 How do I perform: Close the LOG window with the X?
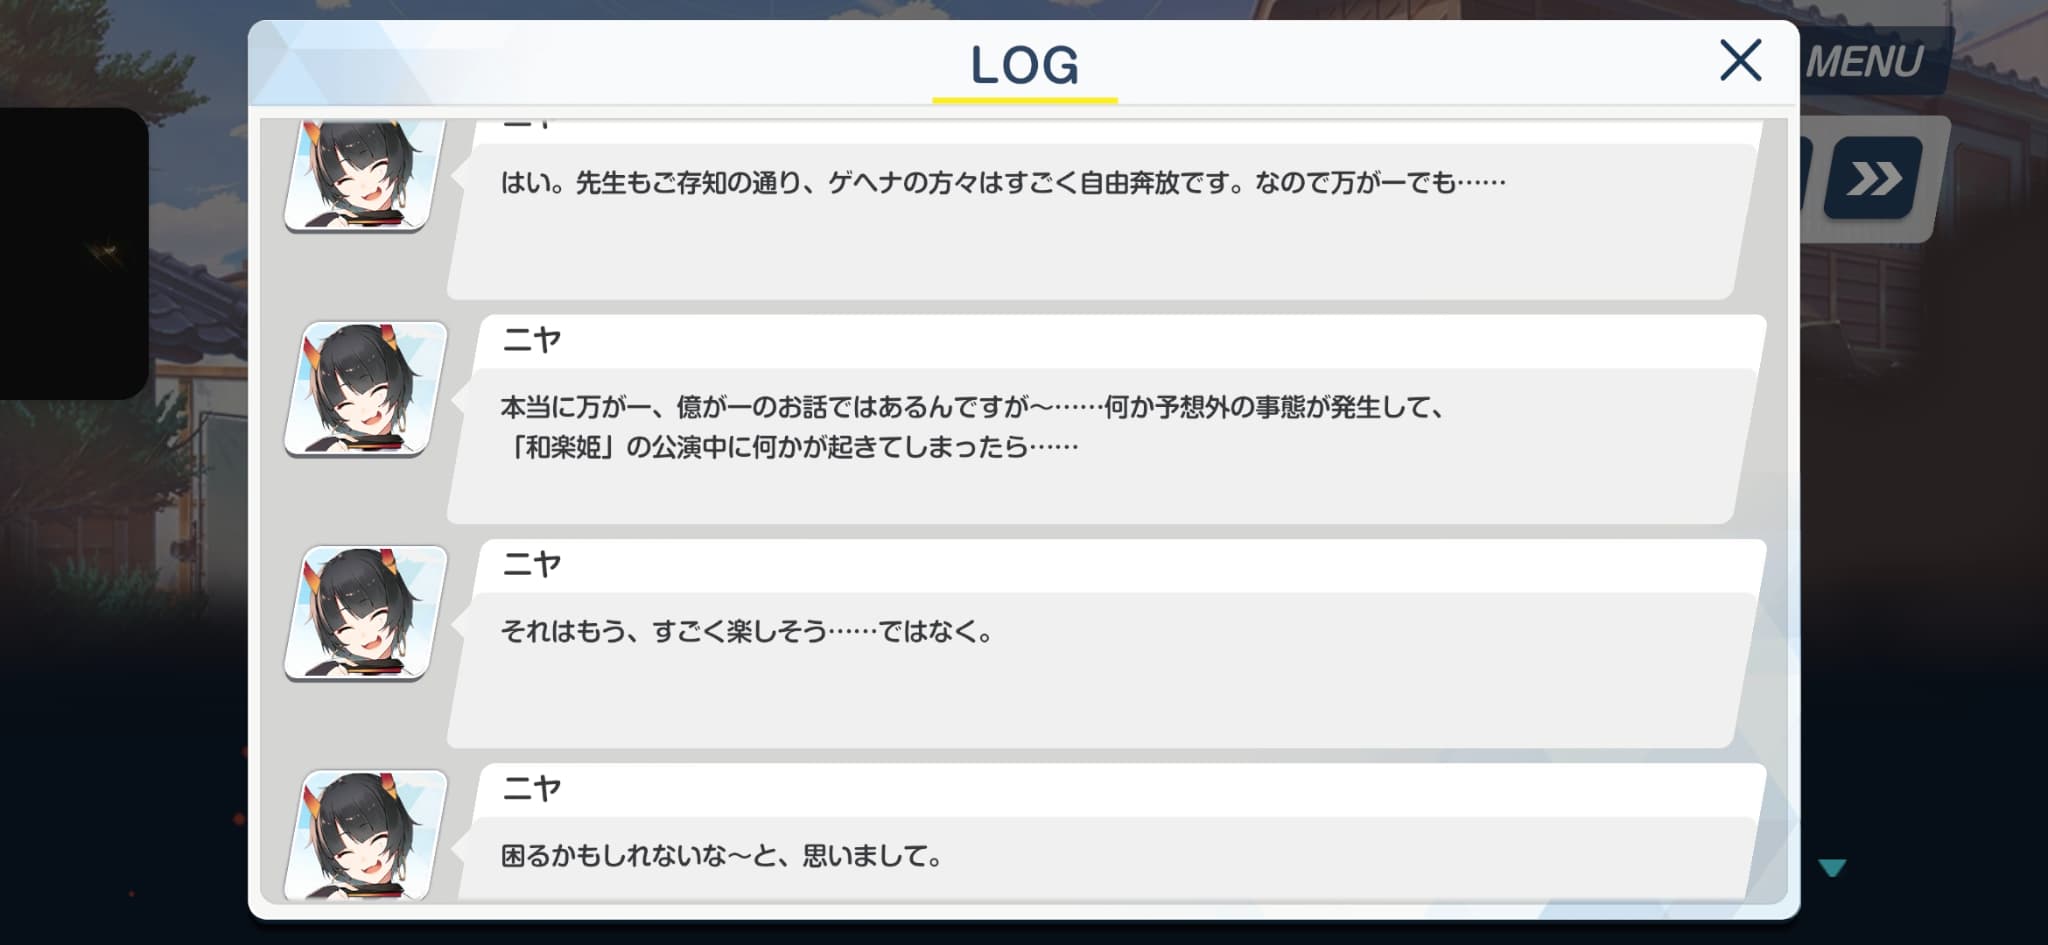(x=1740, y=61)
